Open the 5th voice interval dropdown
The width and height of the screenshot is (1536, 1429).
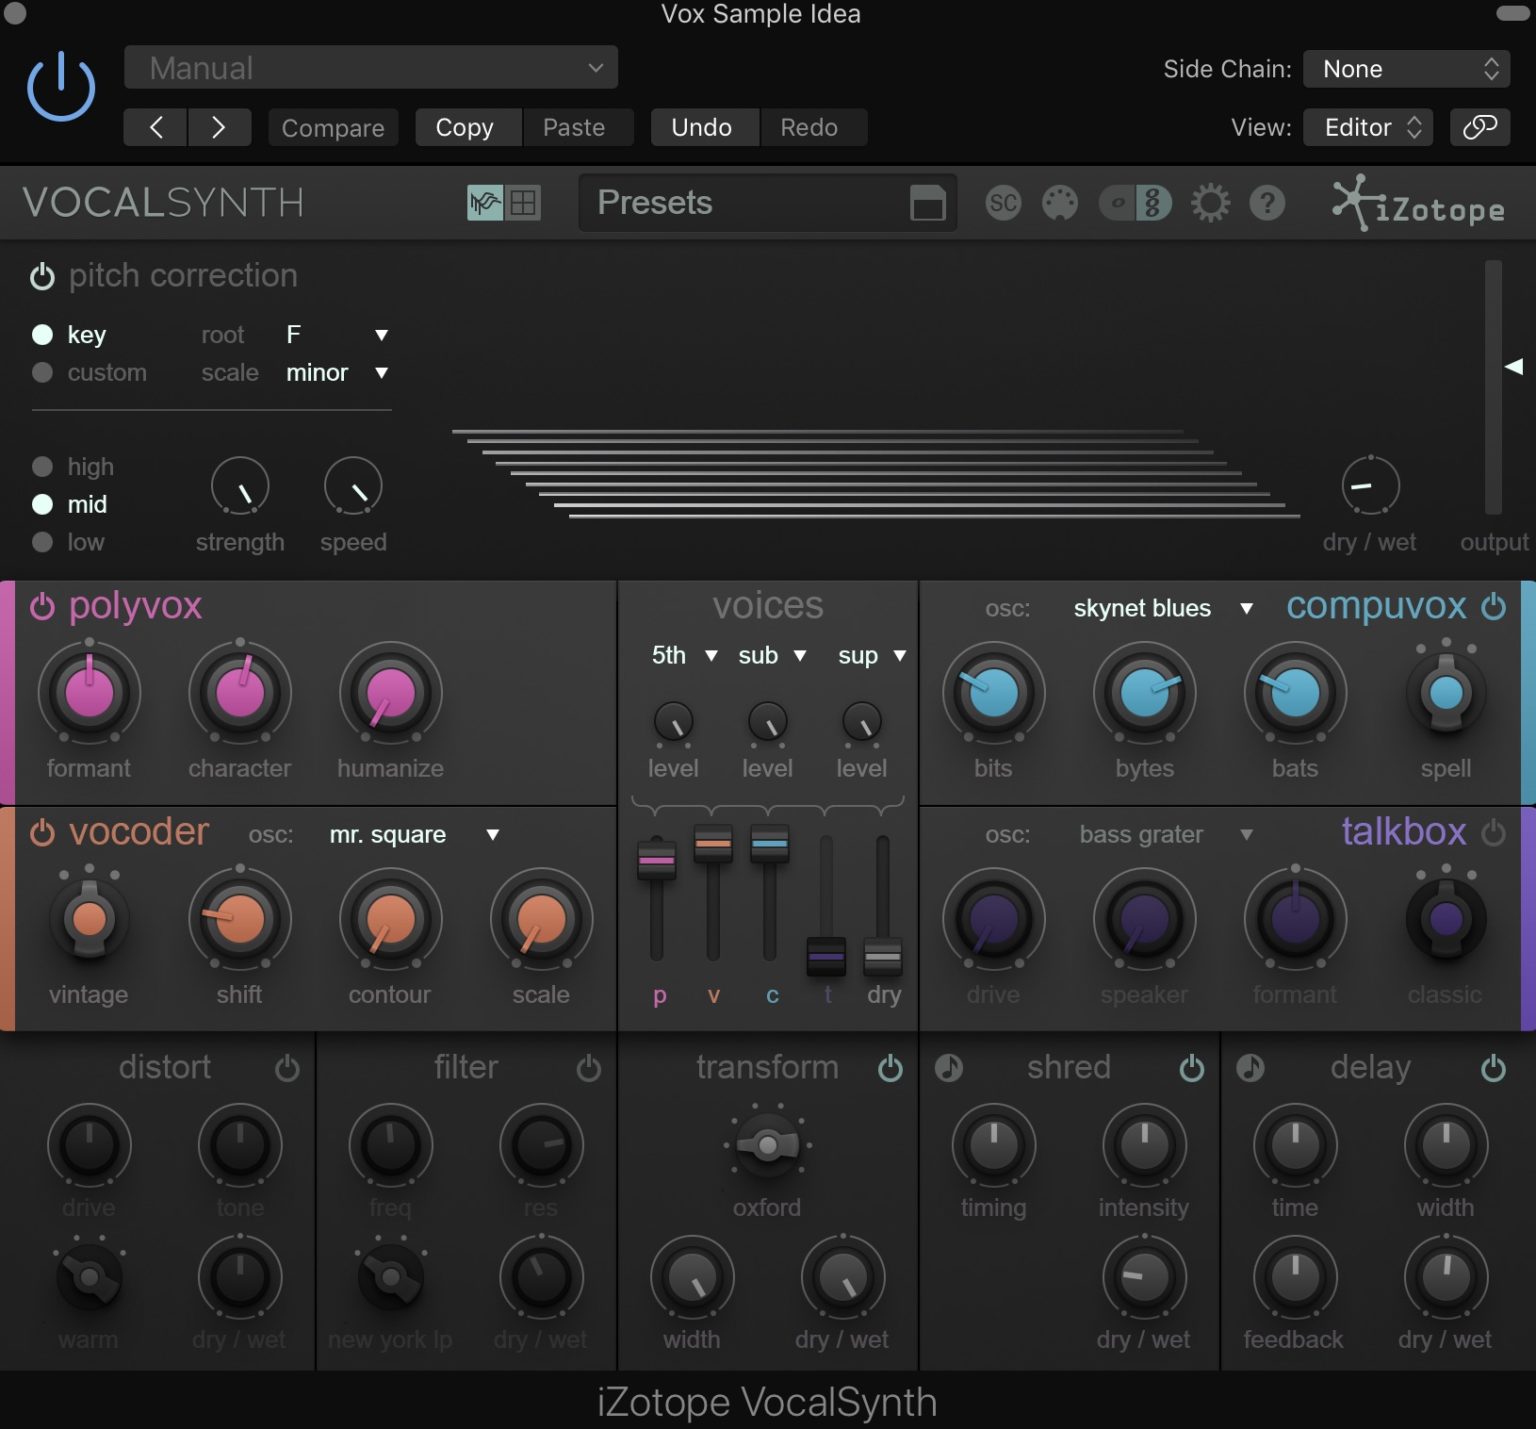684,655
